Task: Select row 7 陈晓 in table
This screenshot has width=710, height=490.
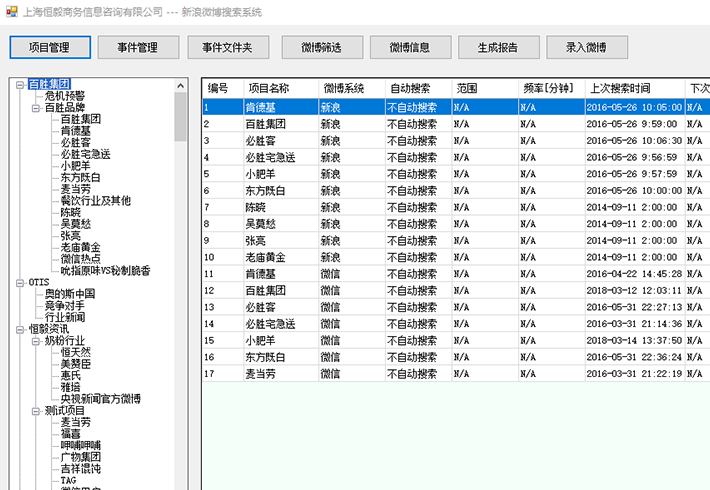Action: point(456,207)
